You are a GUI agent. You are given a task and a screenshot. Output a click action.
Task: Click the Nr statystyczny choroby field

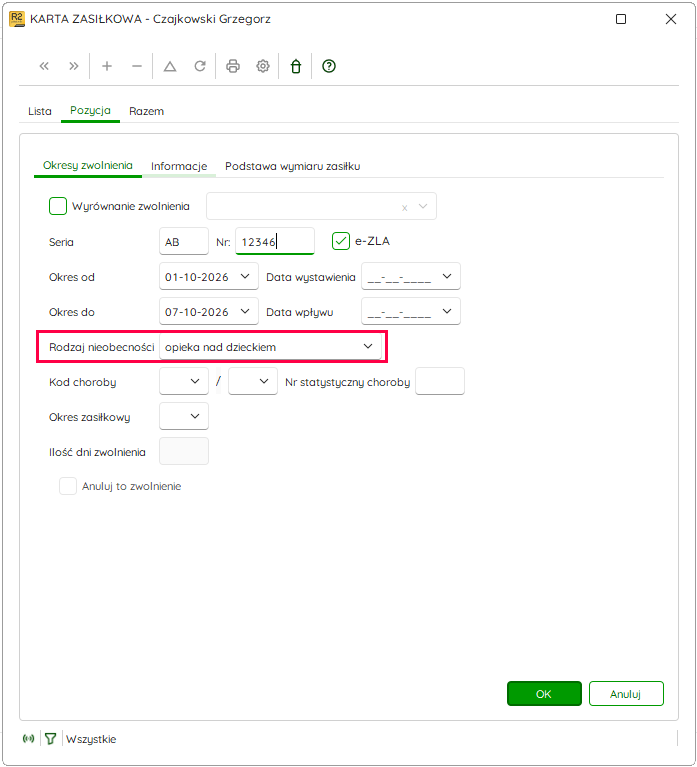coord(440,381)
